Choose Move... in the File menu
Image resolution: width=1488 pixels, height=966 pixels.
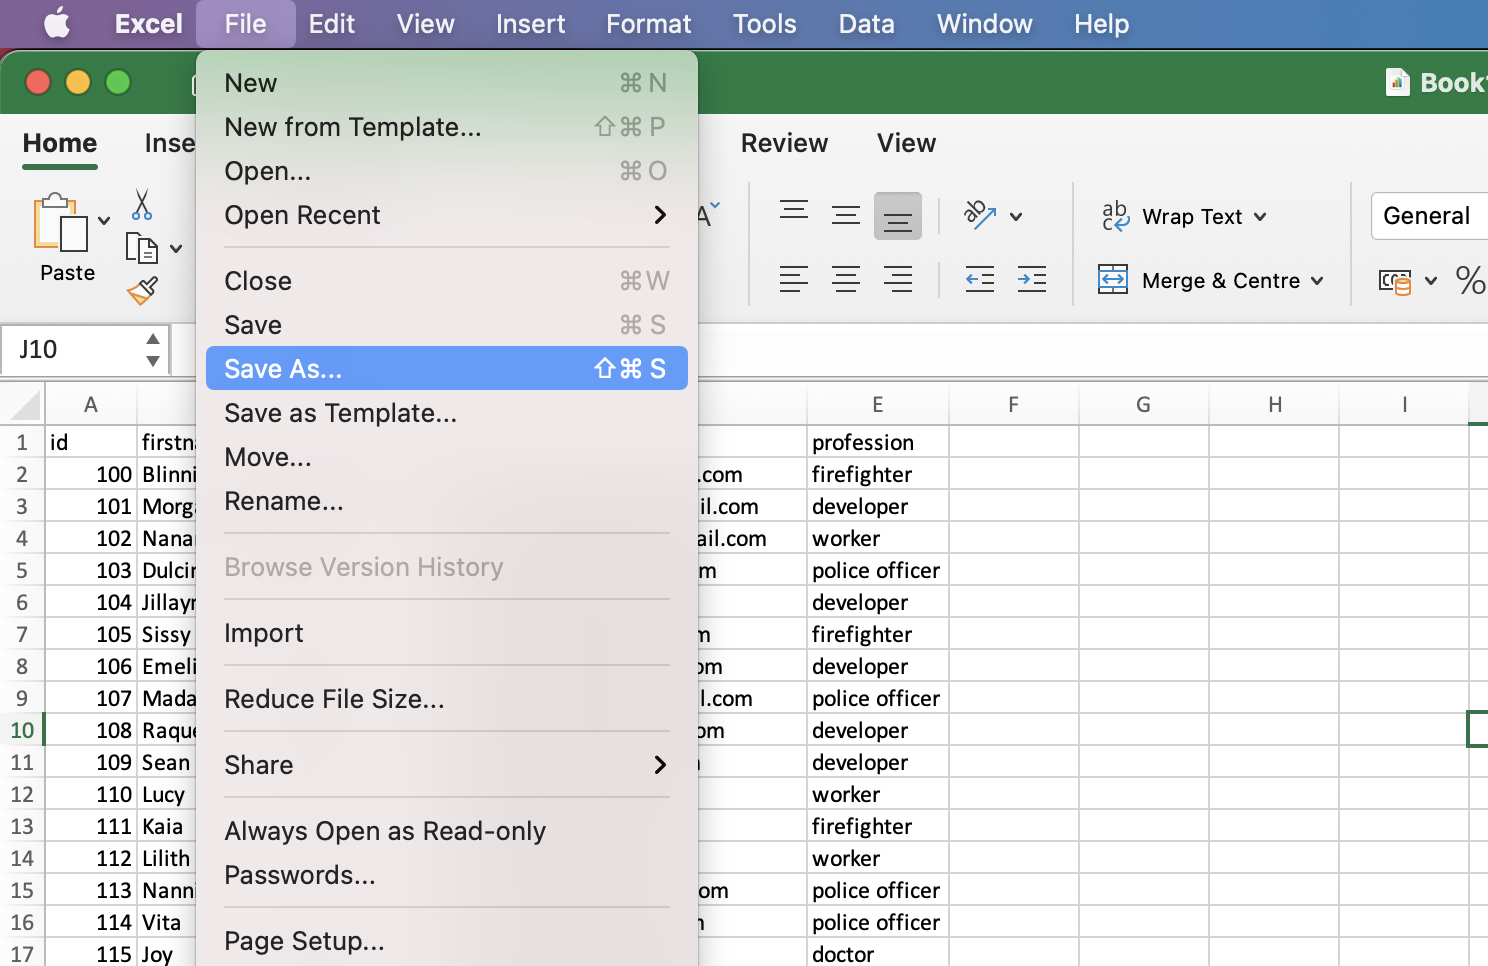(x=447, y=457)
